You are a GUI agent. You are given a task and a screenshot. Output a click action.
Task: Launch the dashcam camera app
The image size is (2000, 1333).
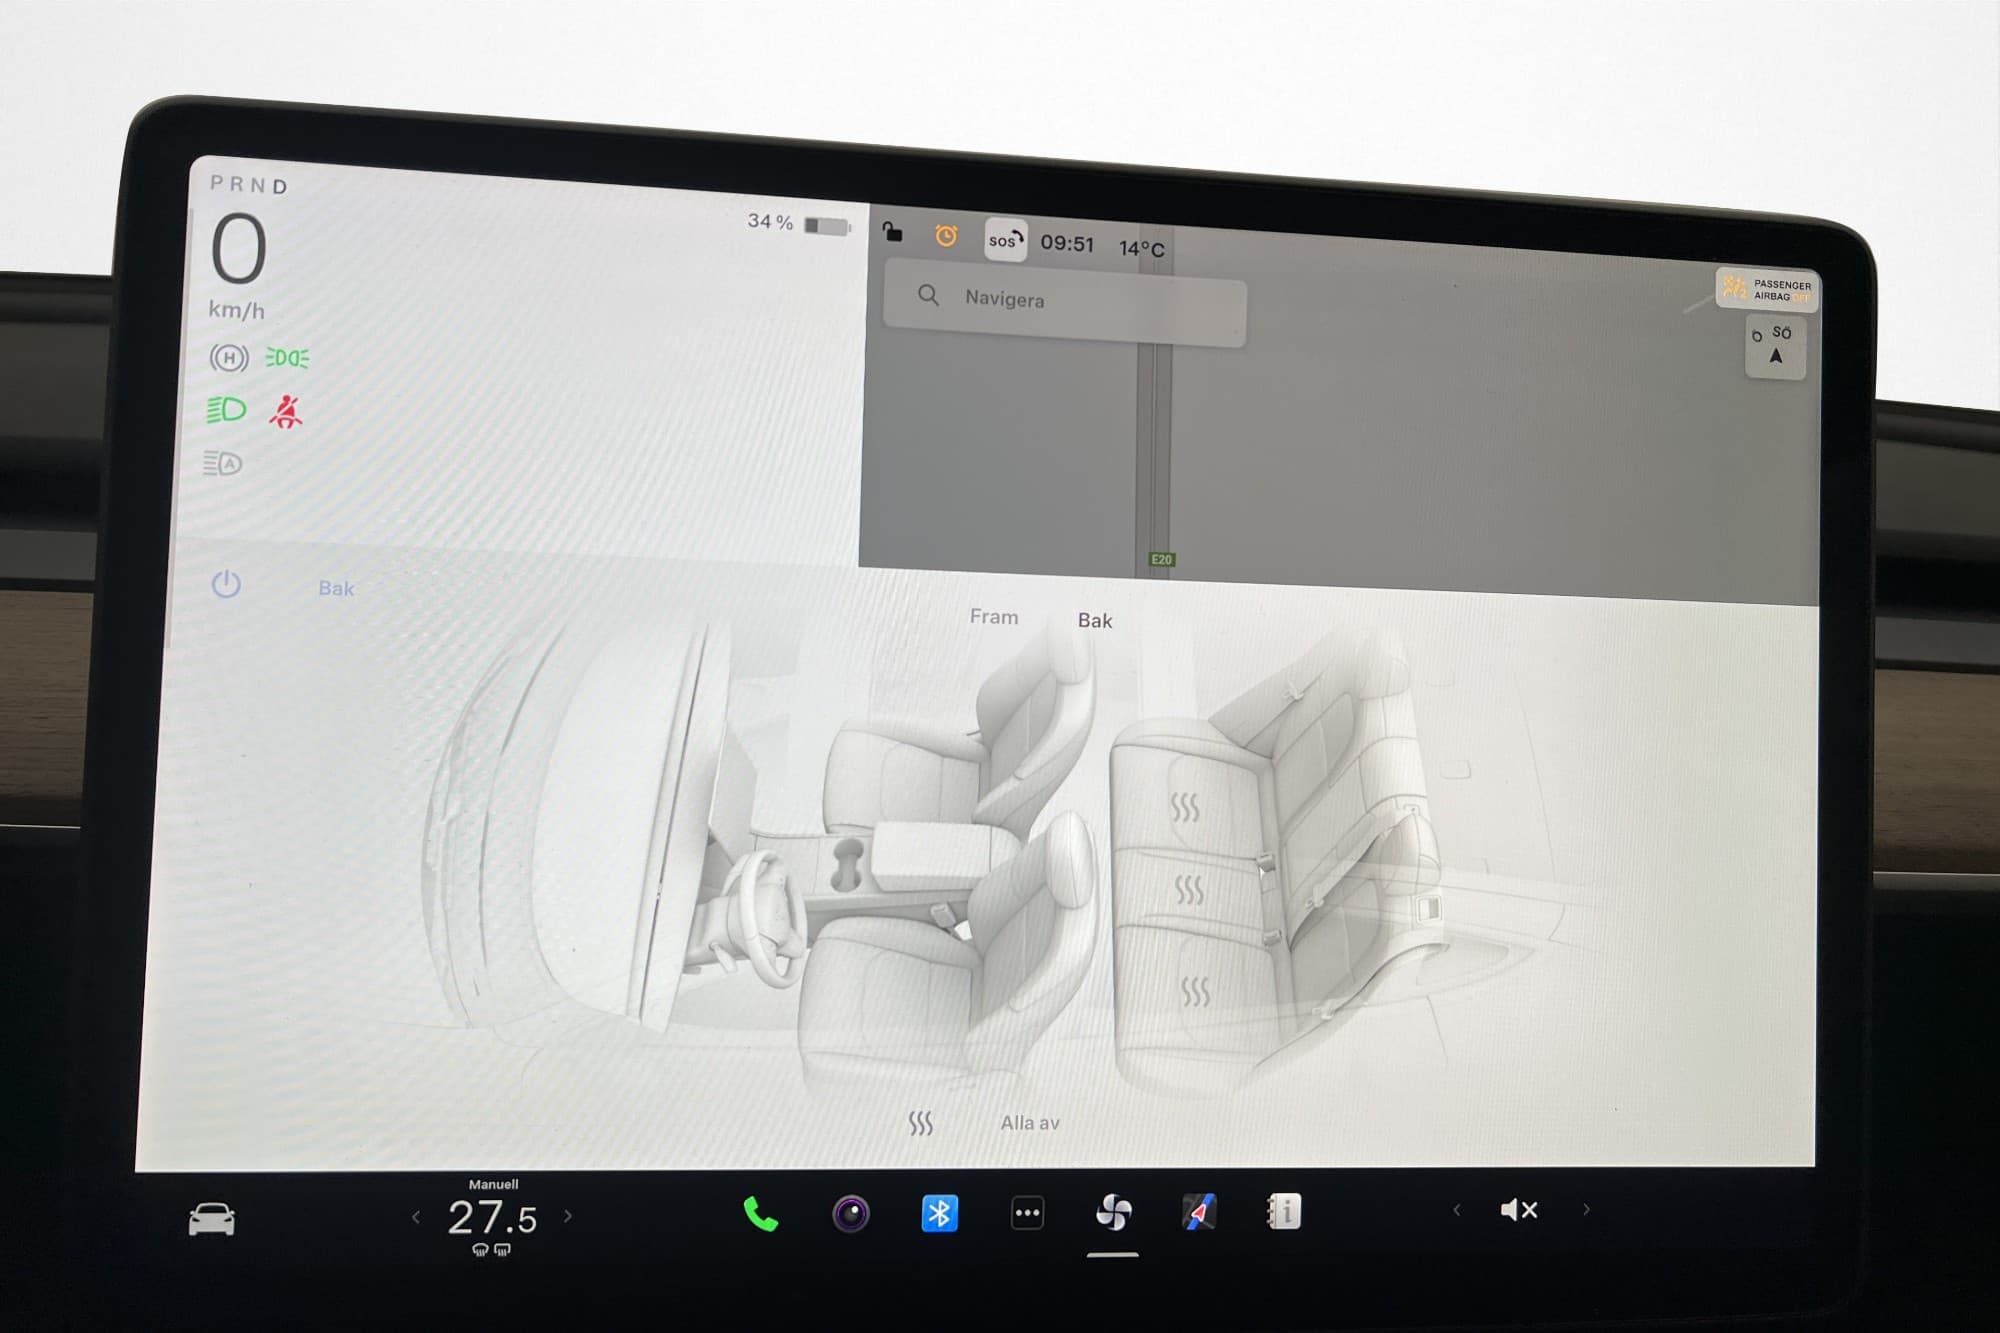coord(851,1214)
